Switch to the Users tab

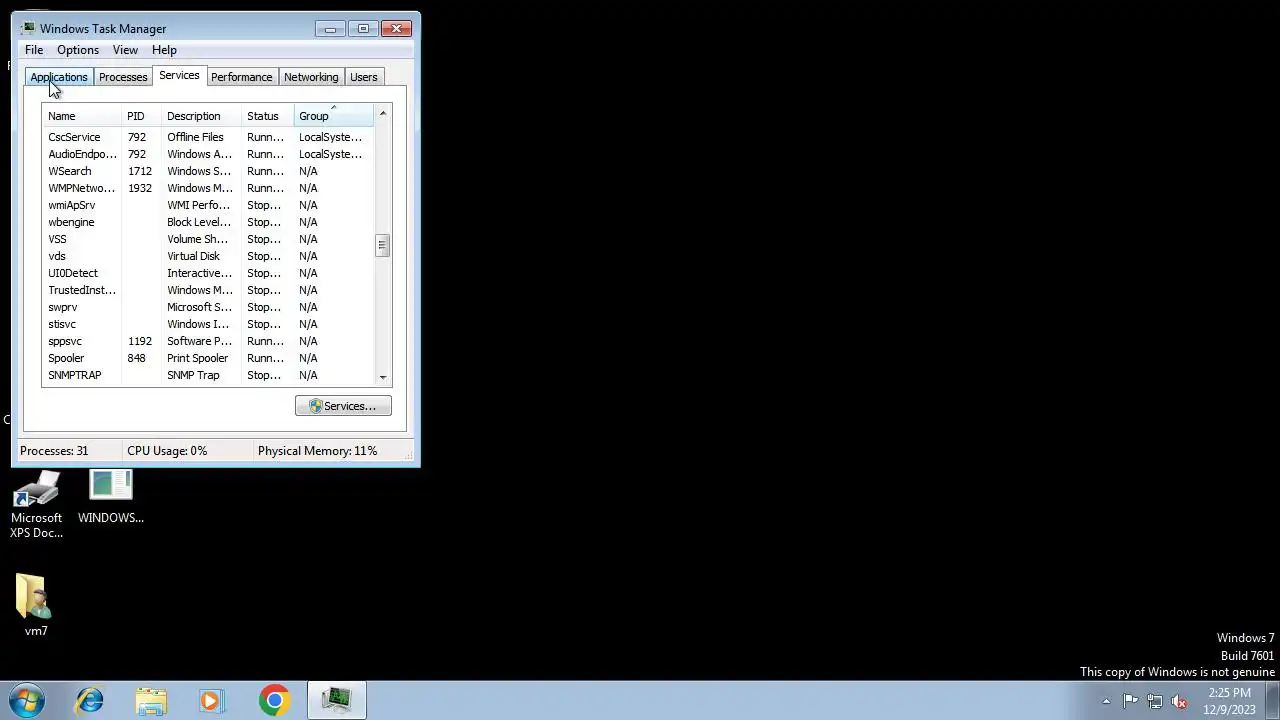point(363,77)
